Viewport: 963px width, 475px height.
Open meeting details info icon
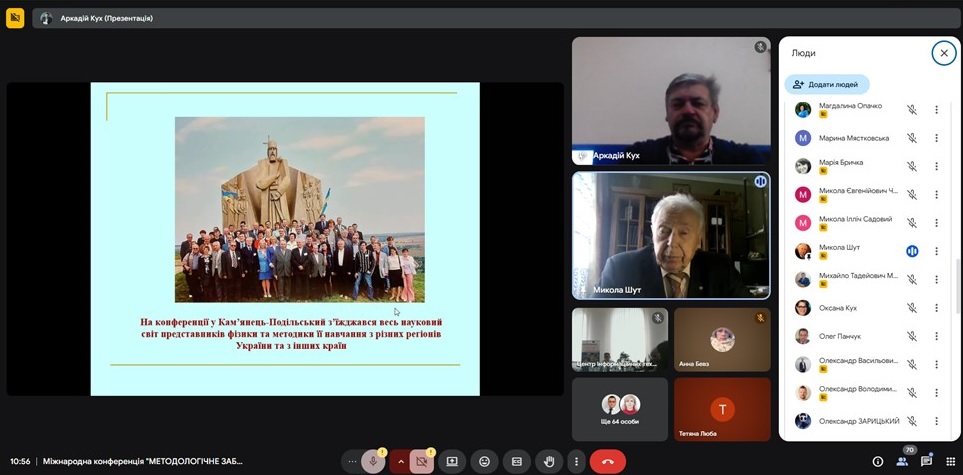point(878,461)
